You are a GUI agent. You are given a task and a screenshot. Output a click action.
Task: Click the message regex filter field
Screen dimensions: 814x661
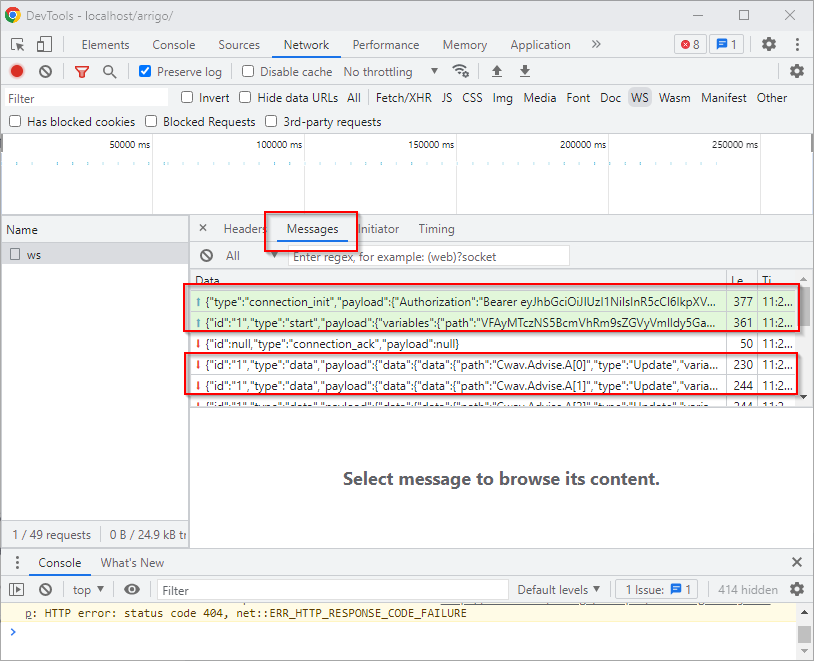pos(429,256)
